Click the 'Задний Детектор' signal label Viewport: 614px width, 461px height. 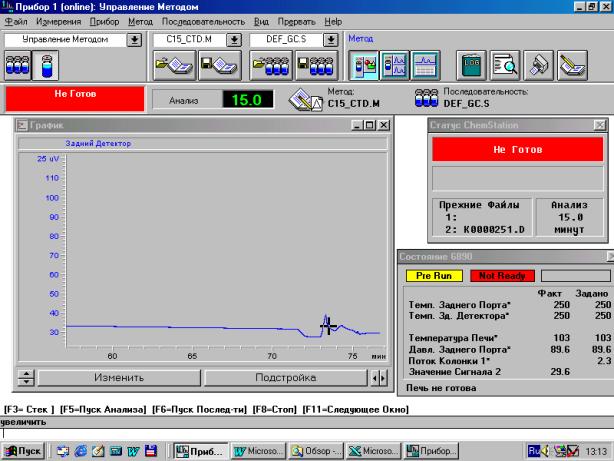point(98,143)
